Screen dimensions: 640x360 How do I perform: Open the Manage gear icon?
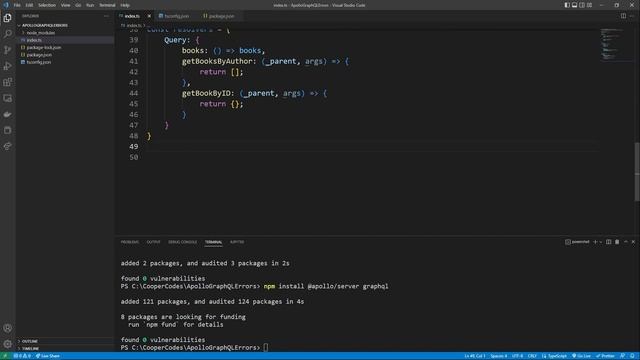pyautogui.click(x=7, y=344)
